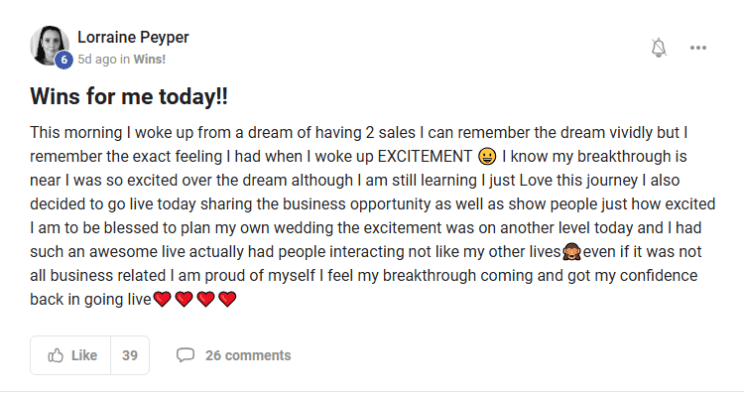View the 39 likes count

click(x=130, y=355)
